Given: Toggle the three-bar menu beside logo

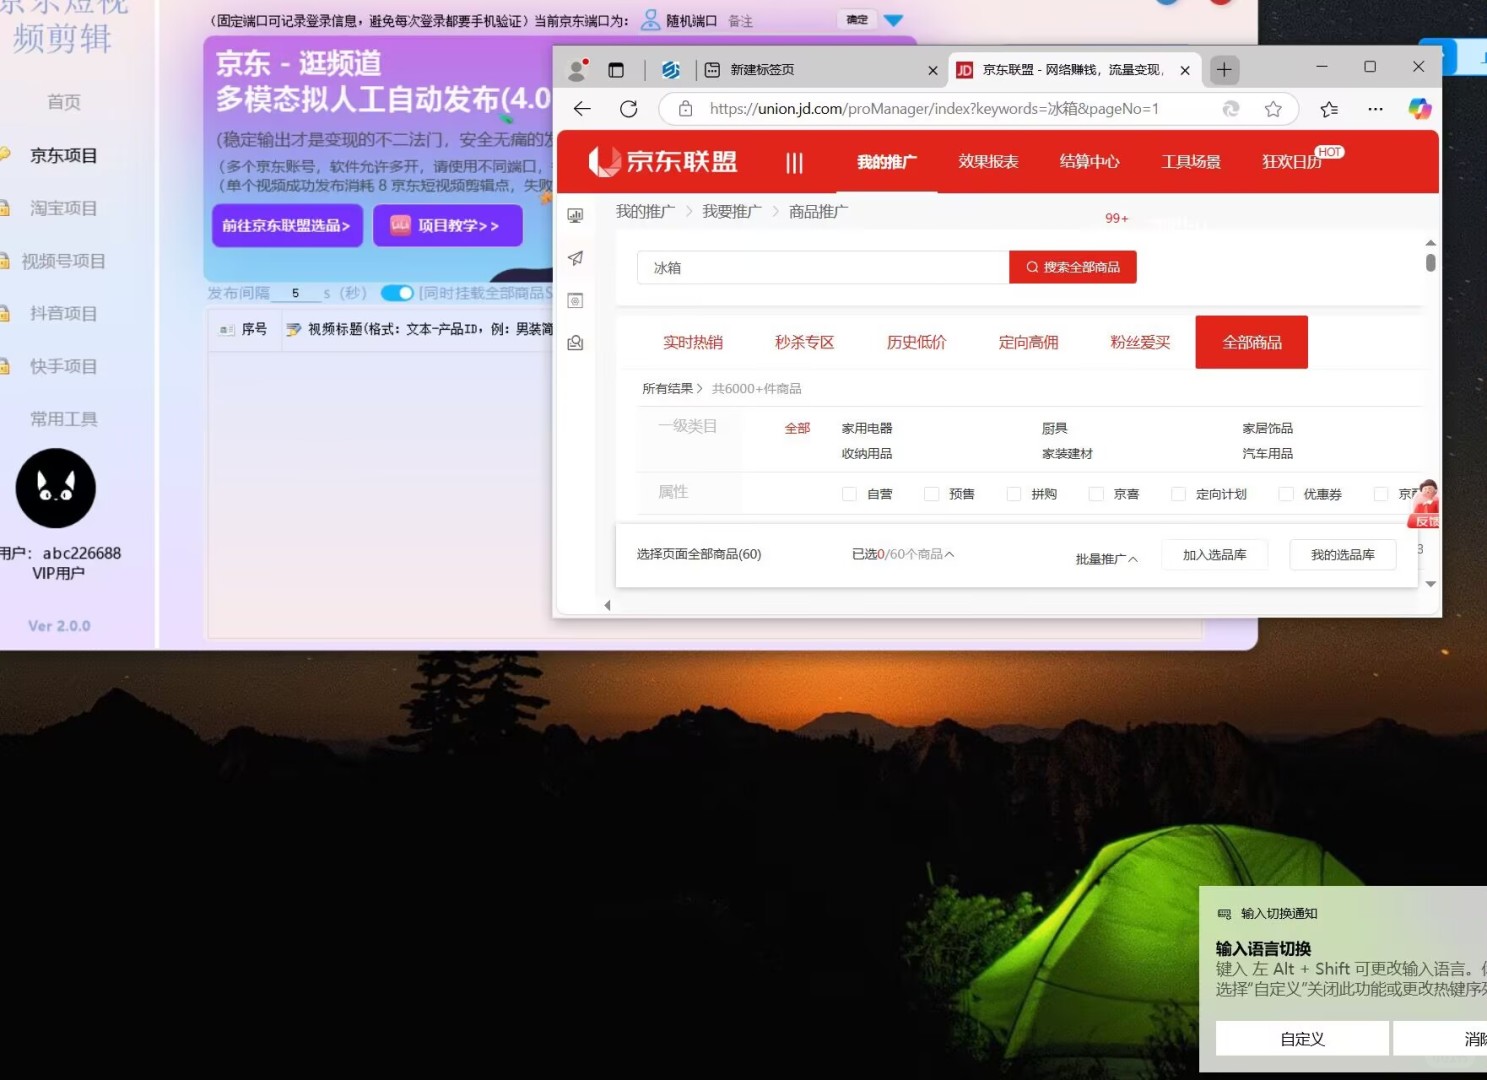Looking at the screenshot, I should [795, 162].
